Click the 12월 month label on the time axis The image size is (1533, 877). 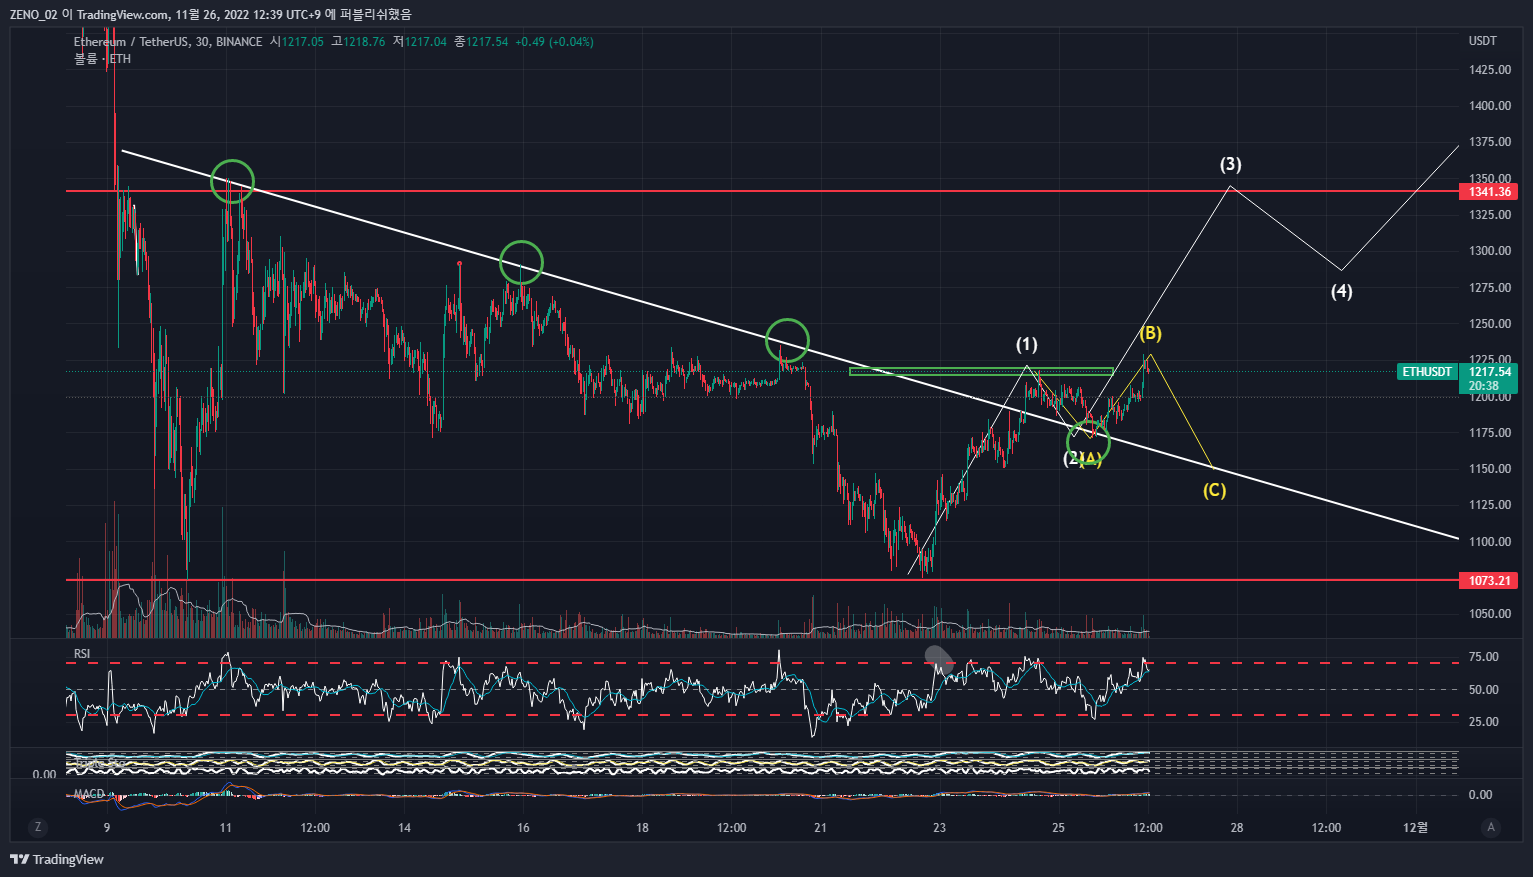[x=1416, y=828]
